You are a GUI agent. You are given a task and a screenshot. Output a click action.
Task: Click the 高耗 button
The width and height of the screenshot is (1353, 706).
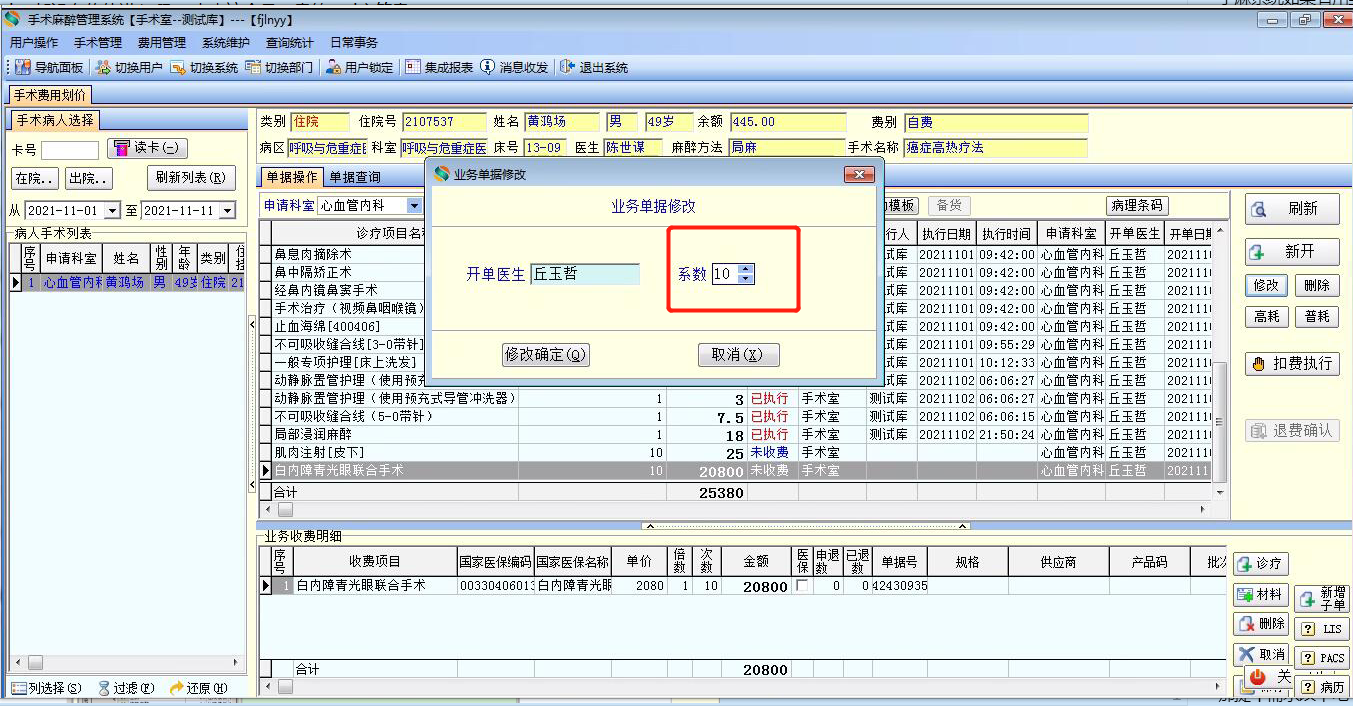[1267, 316]
